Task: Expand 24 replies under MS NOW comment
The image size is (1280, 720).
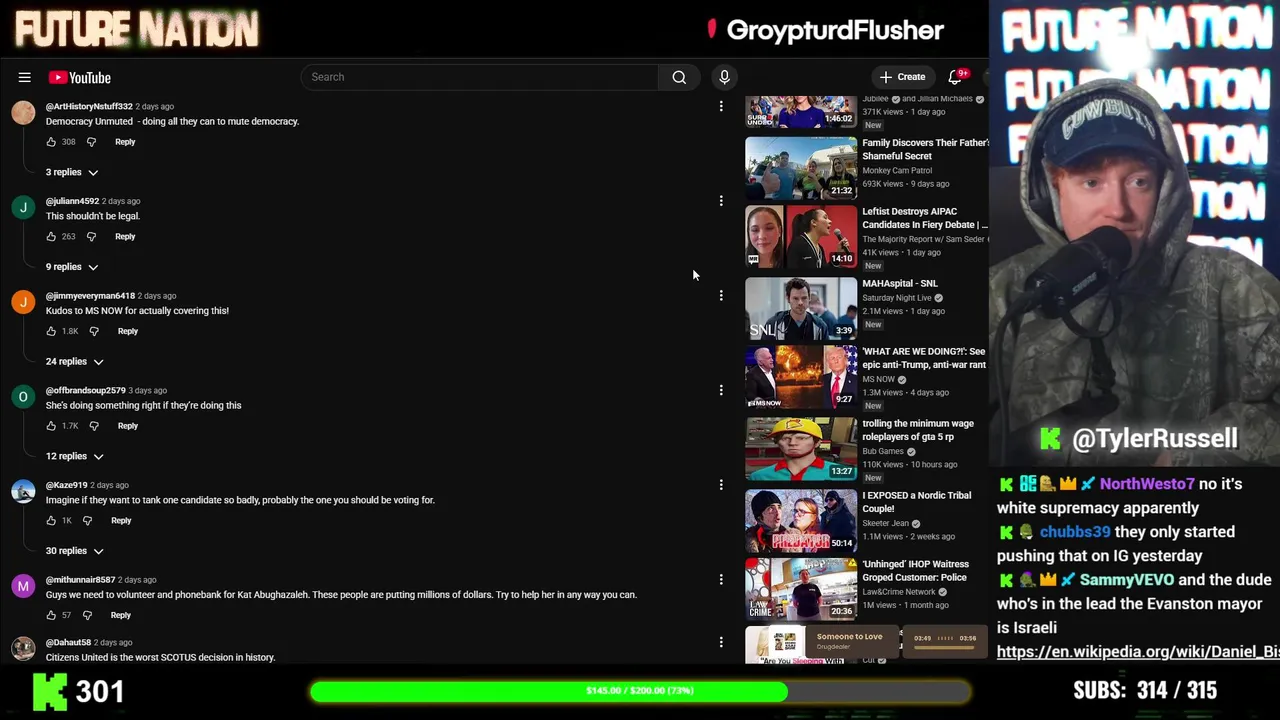Action: [x=75, y=362]
